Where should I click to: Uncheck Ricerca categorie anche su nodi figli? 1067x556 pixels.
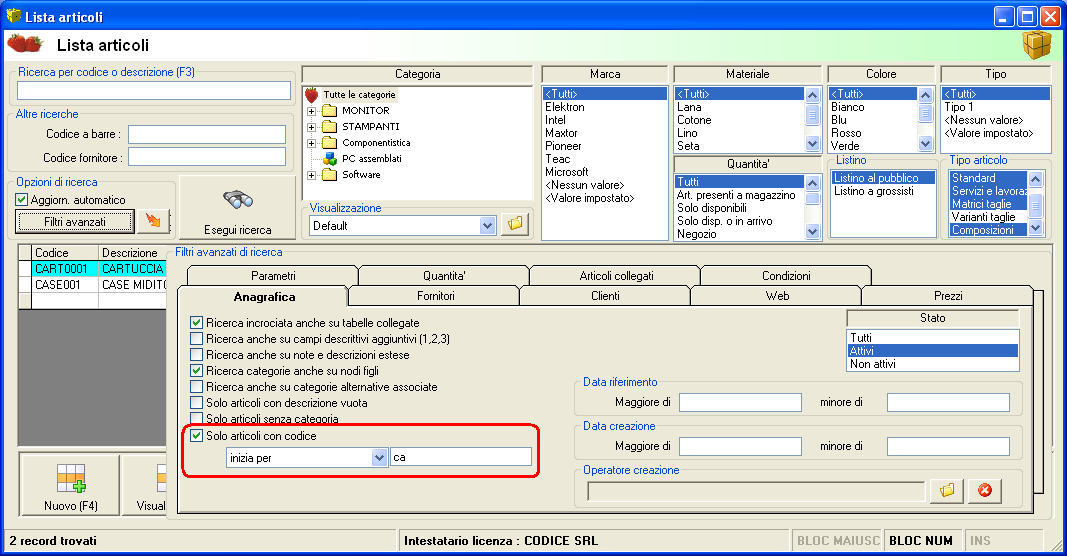click(197, 370)
